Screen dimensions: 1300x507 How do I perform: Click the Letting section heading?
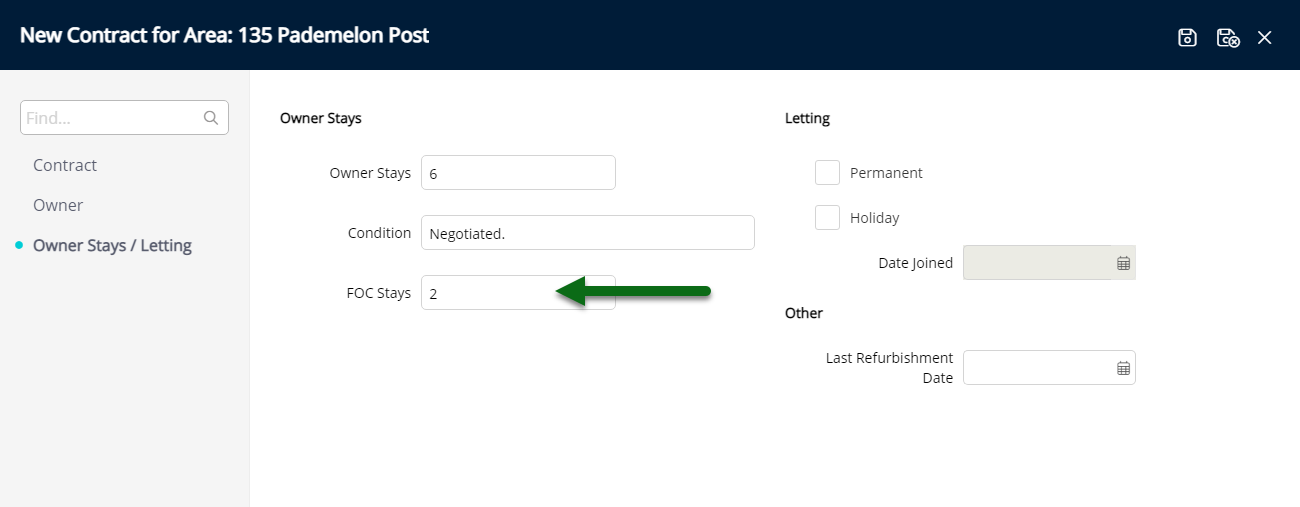(807, 118)
